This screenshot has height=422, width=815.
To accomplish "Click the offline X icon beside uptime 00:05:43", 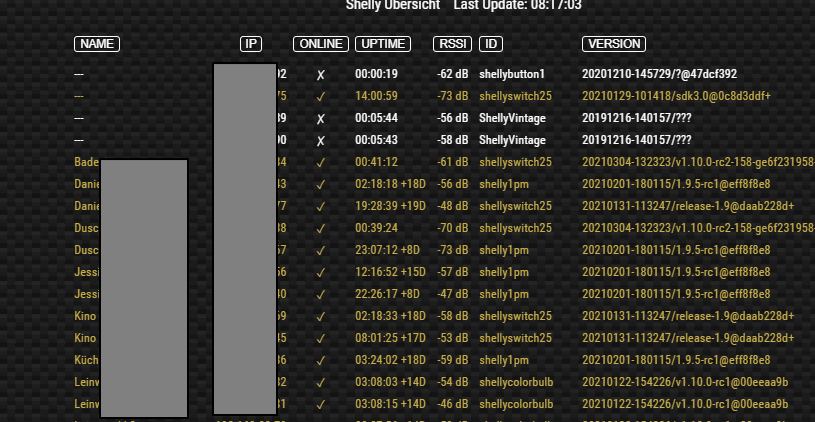I will [321, 141].
